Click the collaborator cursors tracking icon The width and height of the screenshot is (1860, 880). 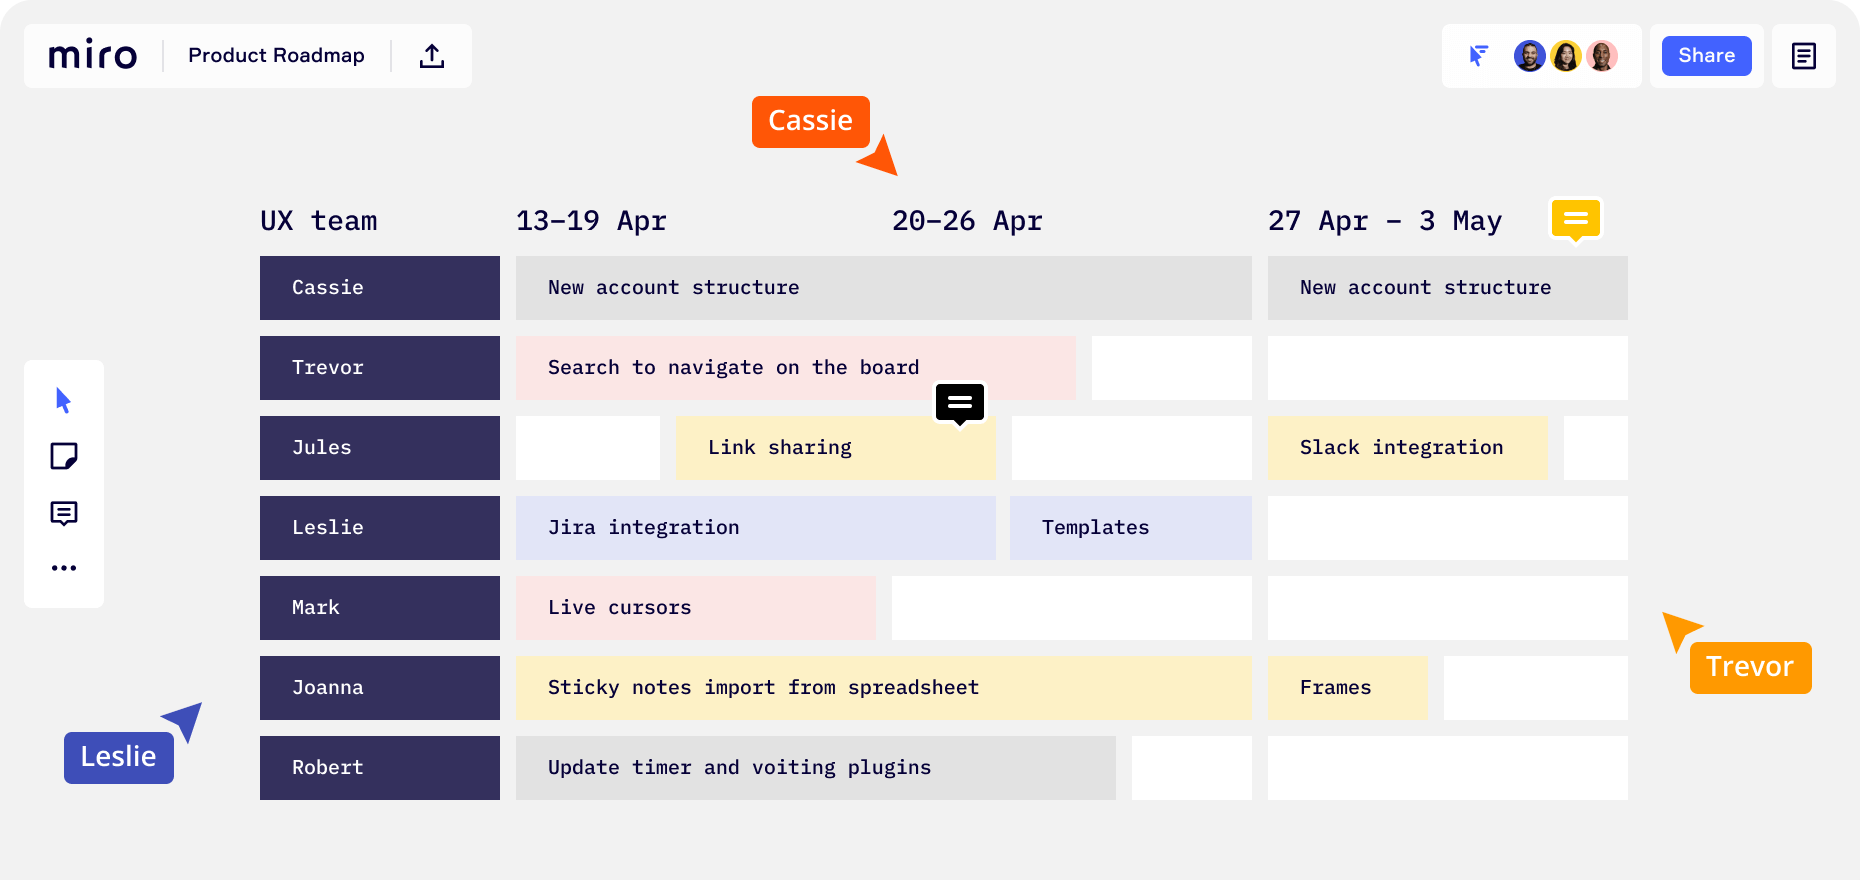pos(1479,56)
